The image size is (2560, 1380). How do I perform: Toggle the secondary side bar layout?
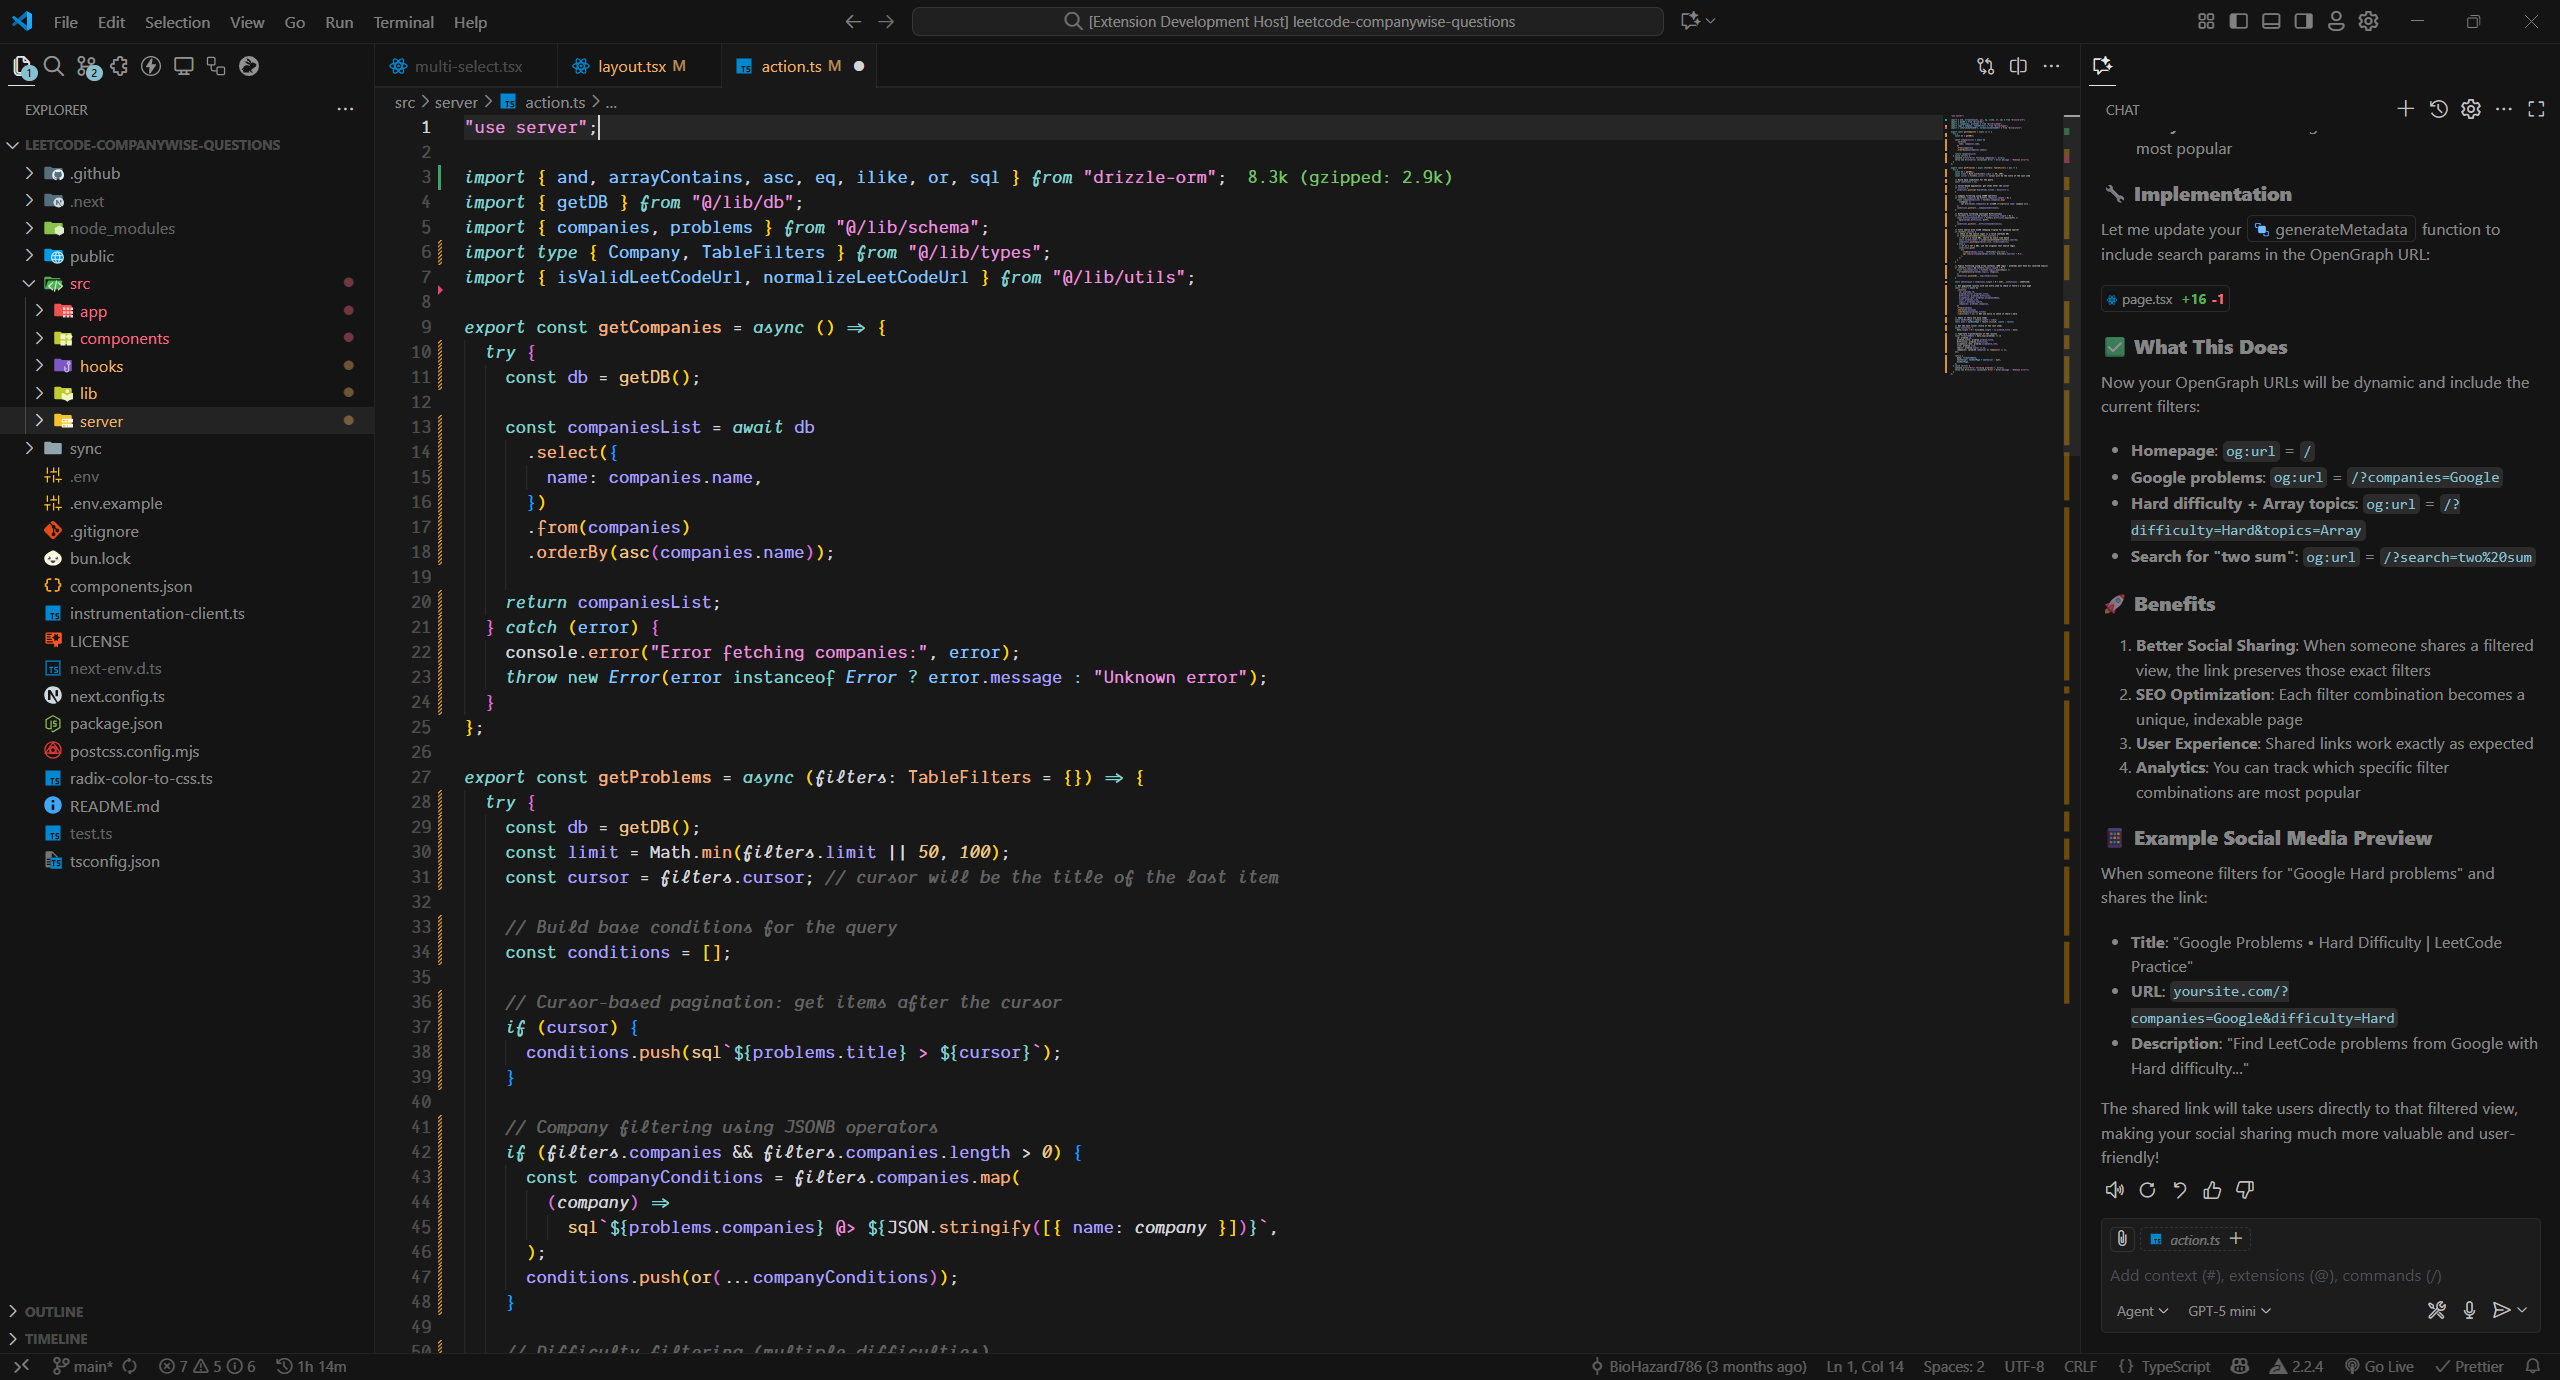click(2303, 21)
